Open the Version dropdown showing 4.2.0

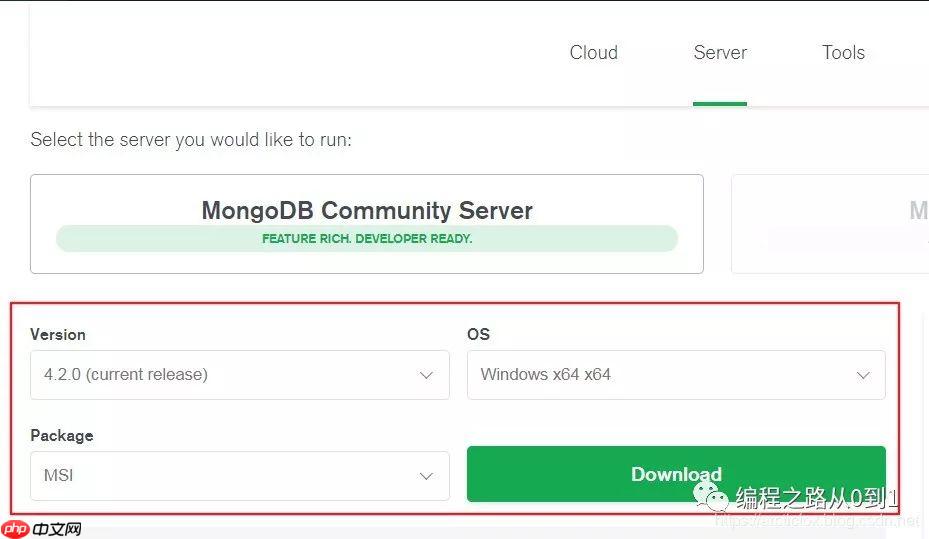[x=230, y=375]
